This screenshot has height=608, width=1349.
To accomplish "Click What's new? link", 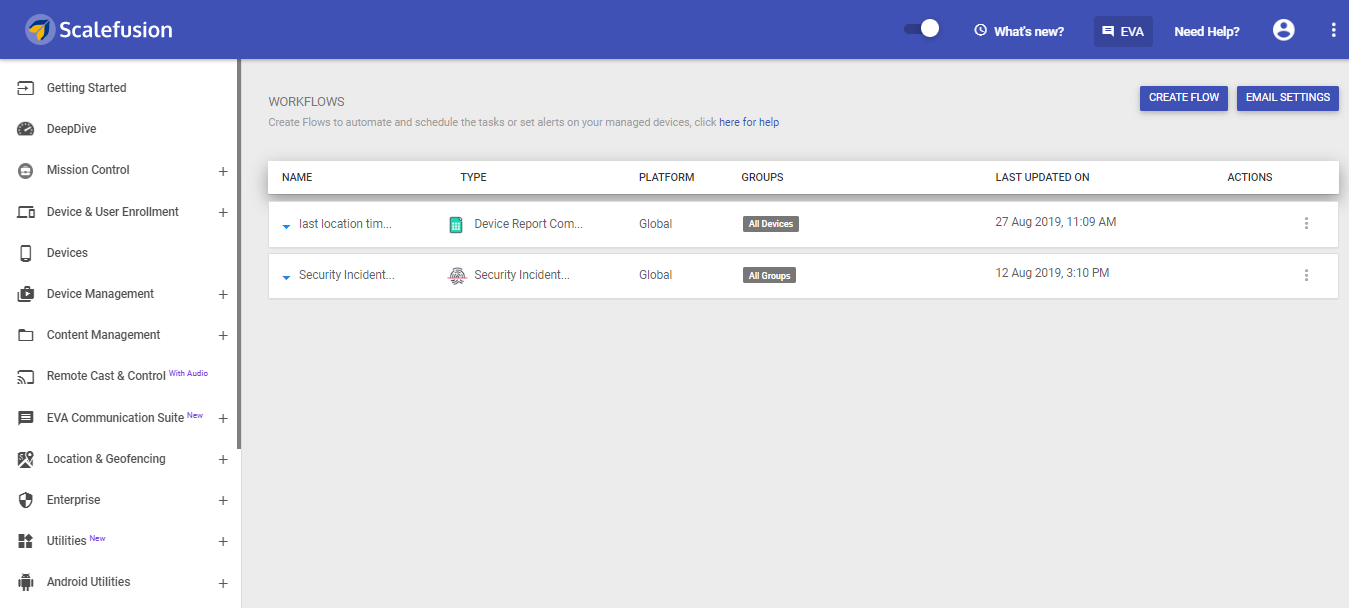I will coord(1029,32).
